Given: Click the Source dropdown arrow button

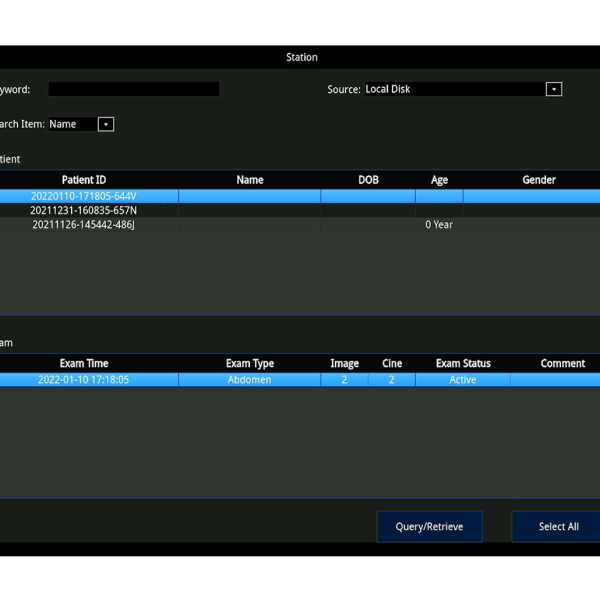Looking at the screenshot, I should [553, 89].
